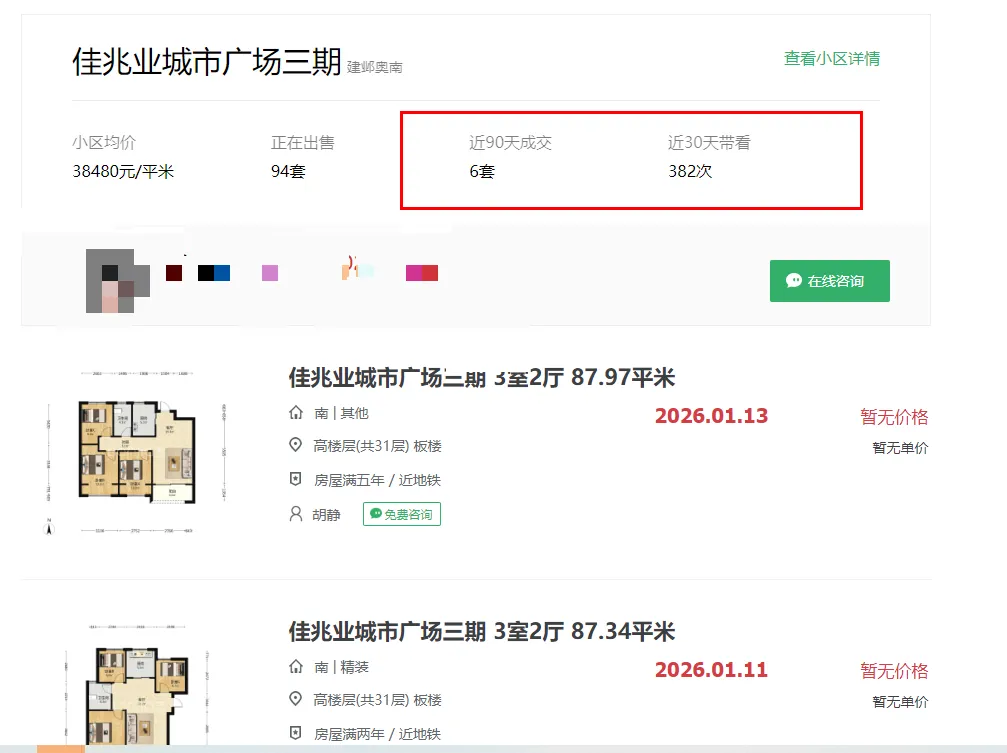Click the 正在出售 label

[x=302, y=143]
